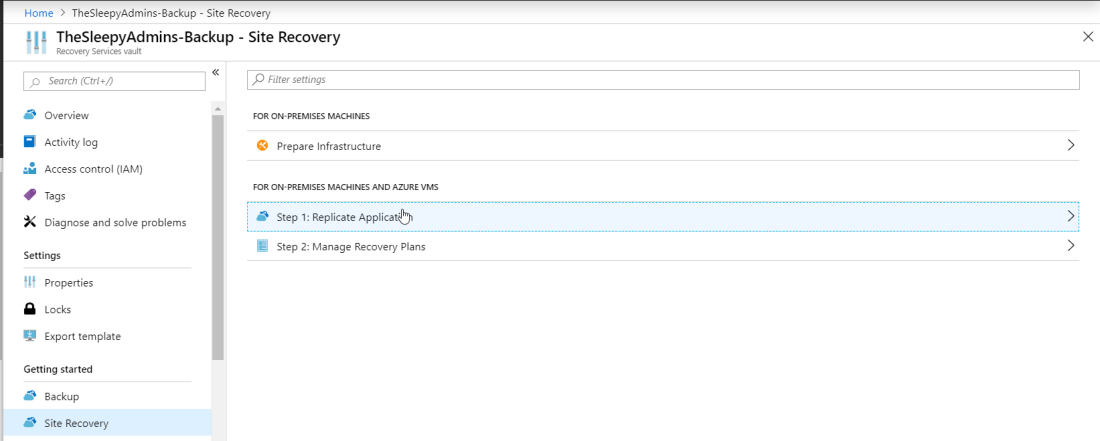
Task: Expand Step 1 Replicate Application chevron
Action: [1070, 216]
